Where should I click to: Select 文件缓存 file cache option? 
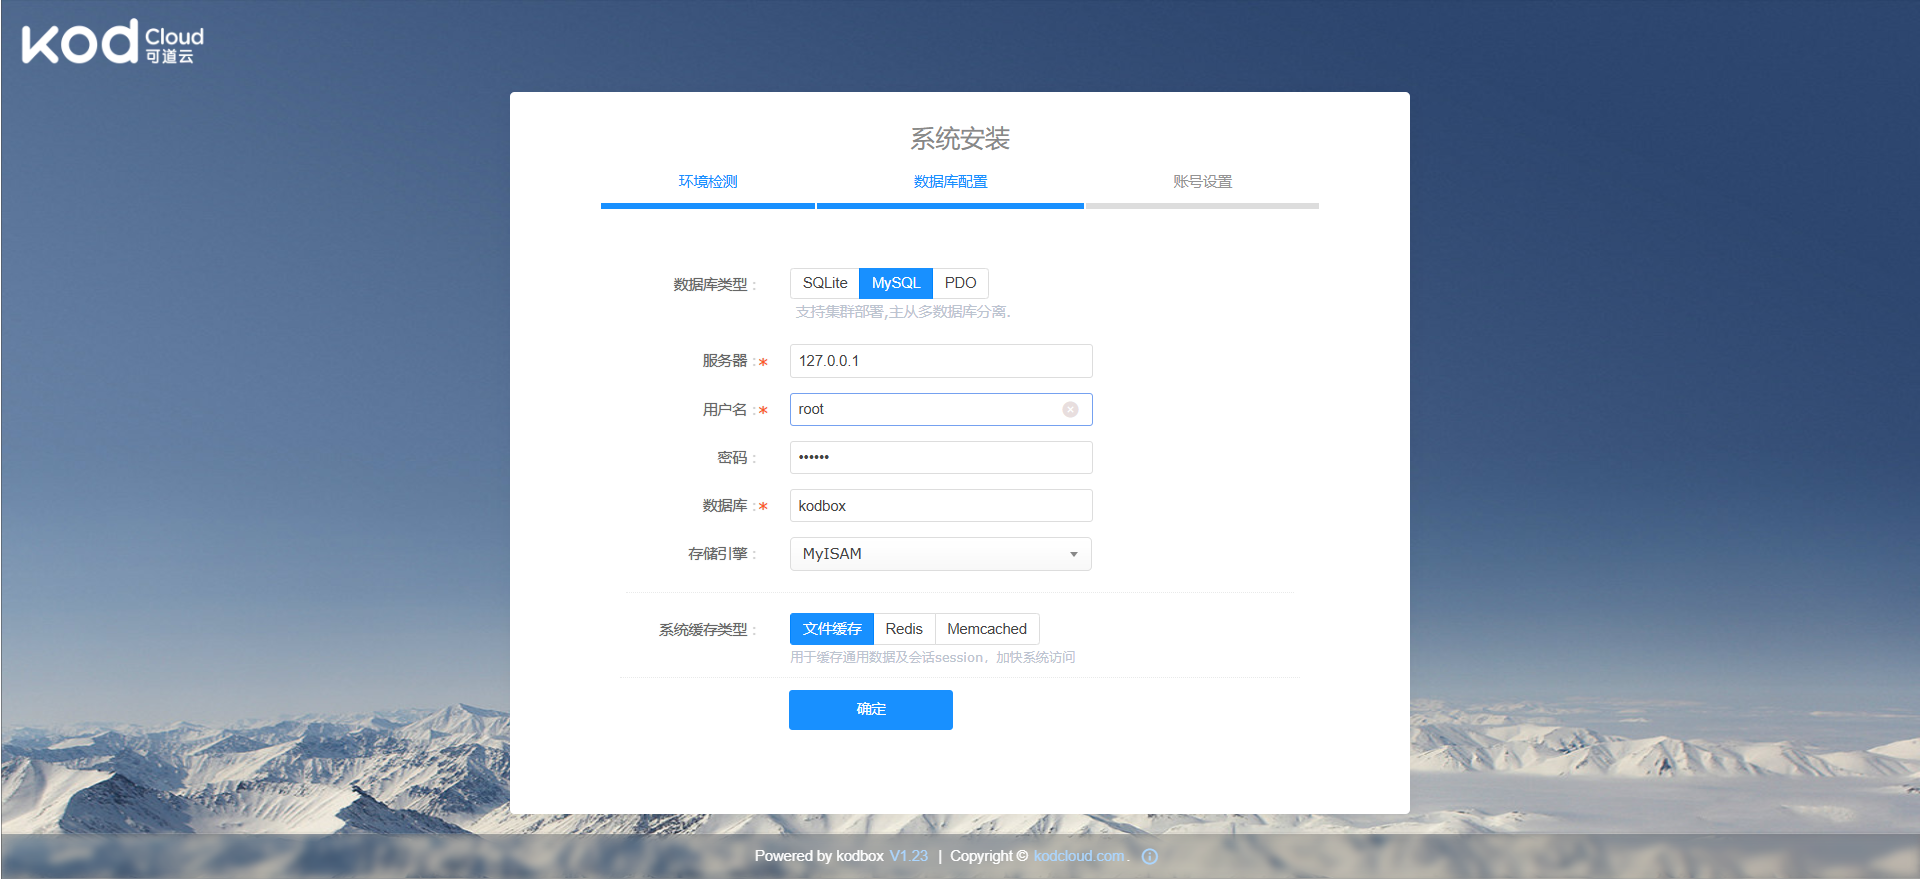click(831, 629)
